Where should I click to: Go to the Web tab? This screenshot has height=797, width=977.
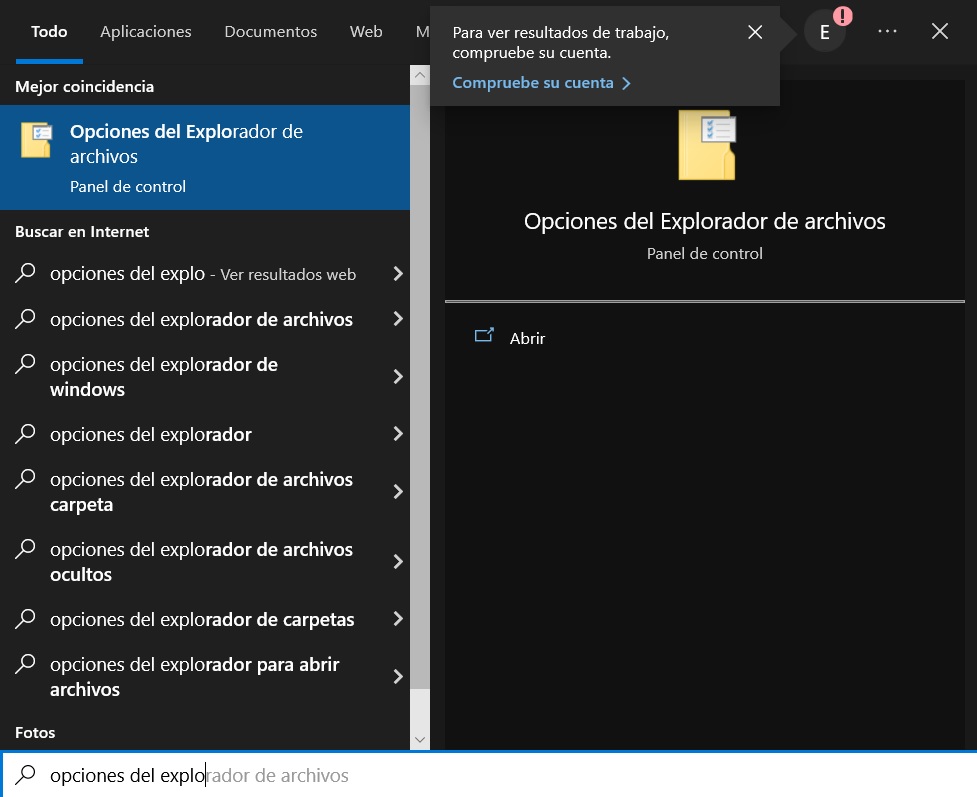click(x=366, y=32)
